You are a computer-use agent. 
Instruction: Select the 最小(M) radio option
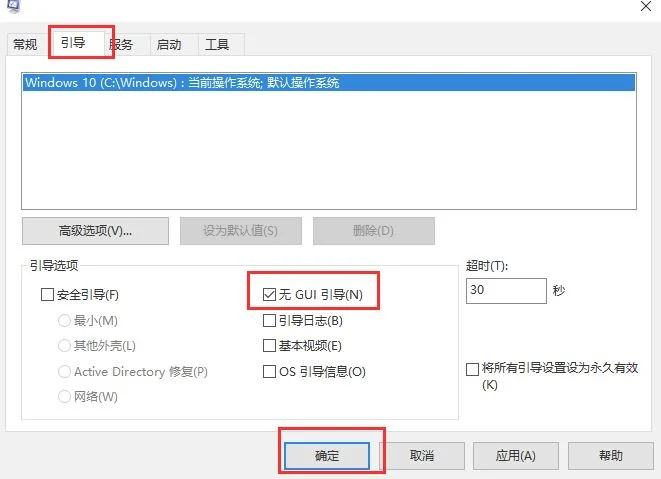click(x=64, y=320)
